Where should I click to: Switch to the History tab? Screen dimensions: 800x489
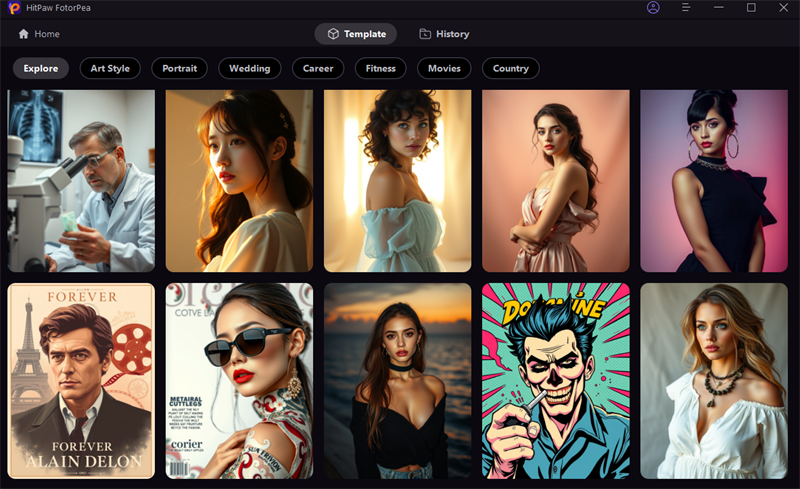click(x=444, y=34)
